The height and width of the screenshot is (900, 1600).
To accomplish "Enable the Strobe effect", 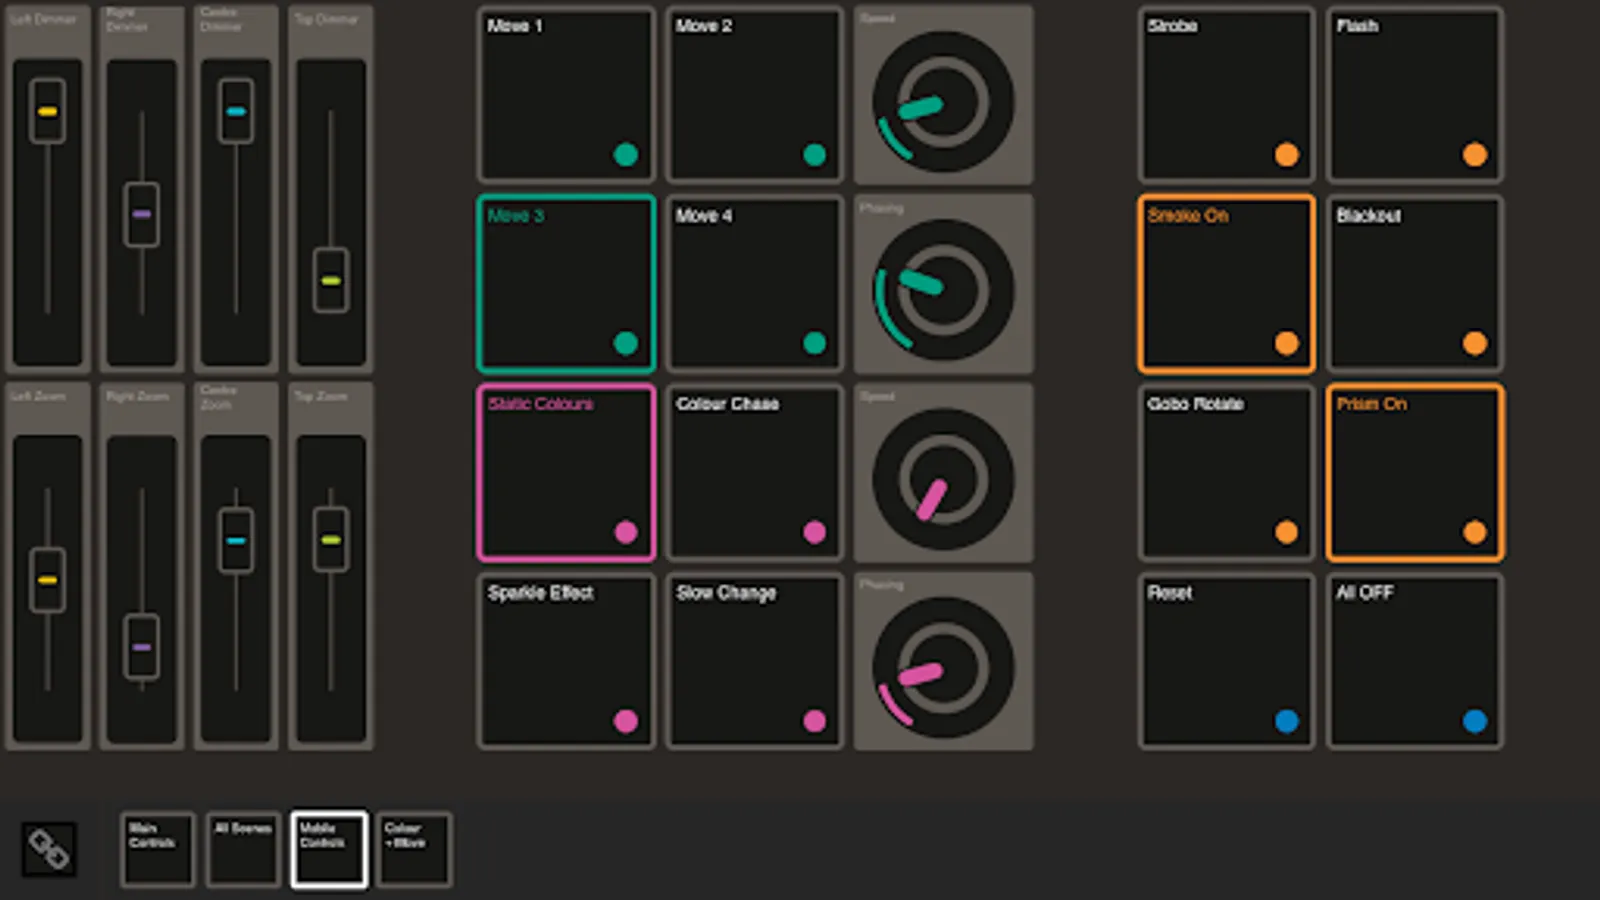I will pos(1225,93).
